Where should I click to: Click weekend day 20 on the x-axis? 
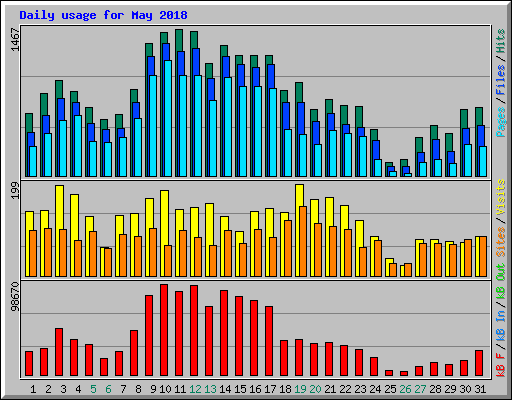point(315,389)
